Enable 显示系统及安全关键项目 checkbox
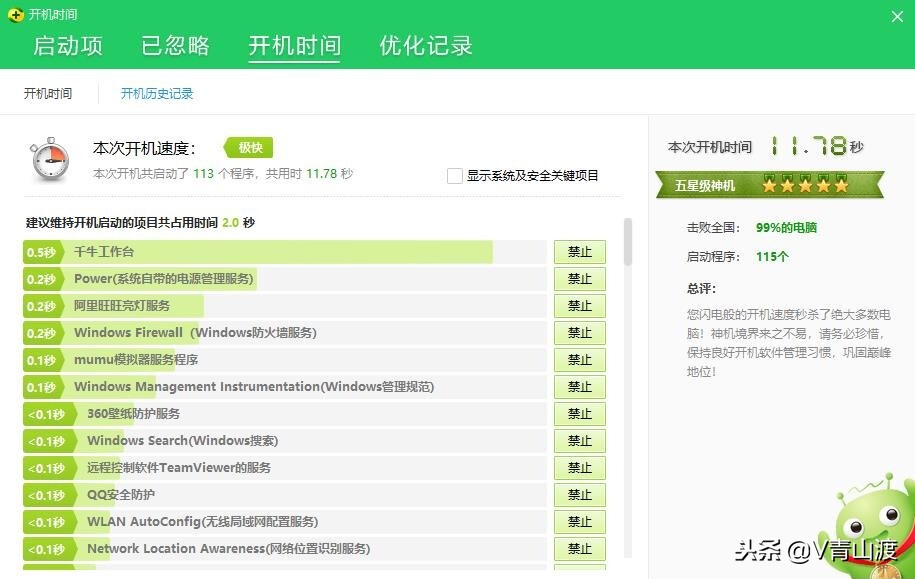915x579 pixels. coord(454,175)
